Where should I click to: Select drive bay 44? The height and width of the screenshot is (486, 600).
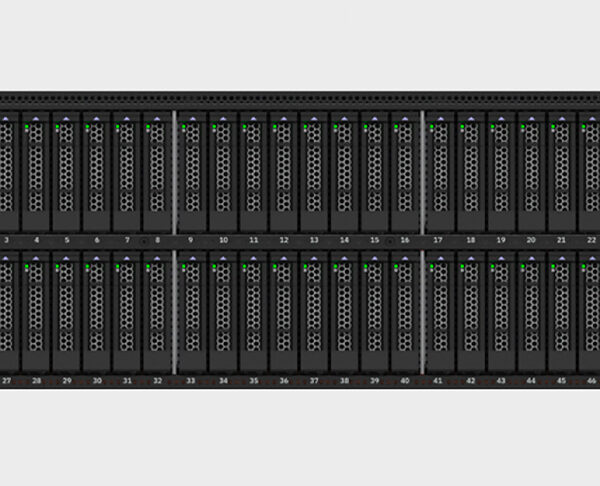pos(532,311)
